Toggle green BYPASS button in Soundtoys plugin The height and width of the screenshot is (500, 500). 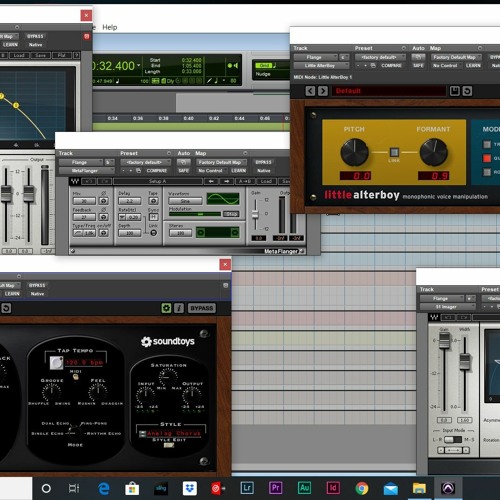tap(202, 308)
